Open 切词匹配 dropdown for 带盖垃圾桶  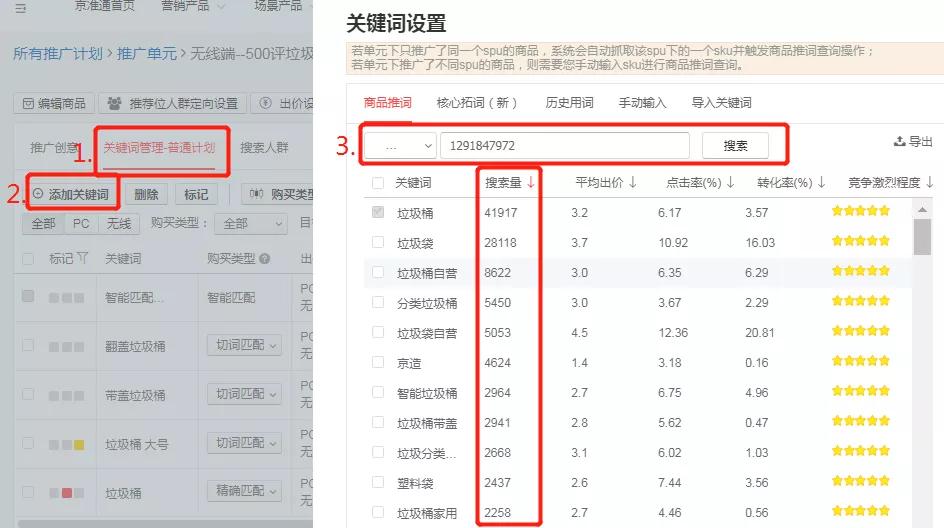[x=244, y=394]
